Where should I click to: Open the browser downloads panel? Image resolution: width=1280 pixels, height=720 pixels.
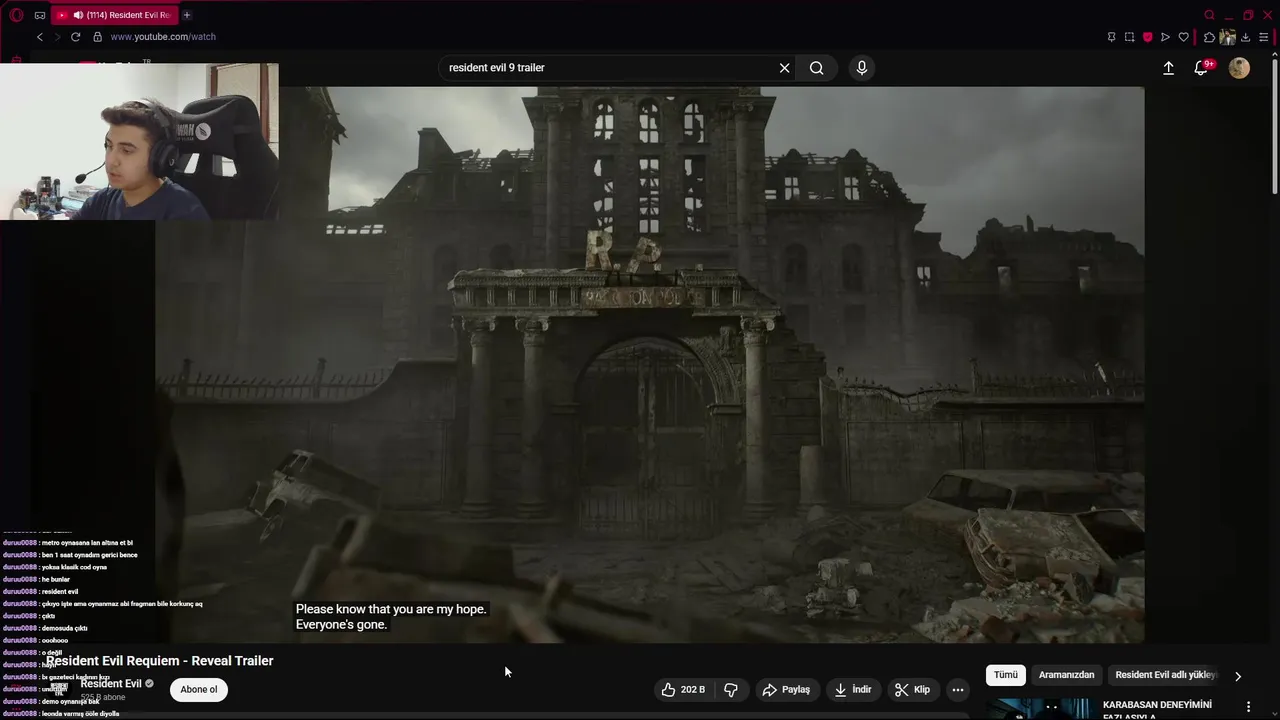click(x=1245, y=37)
